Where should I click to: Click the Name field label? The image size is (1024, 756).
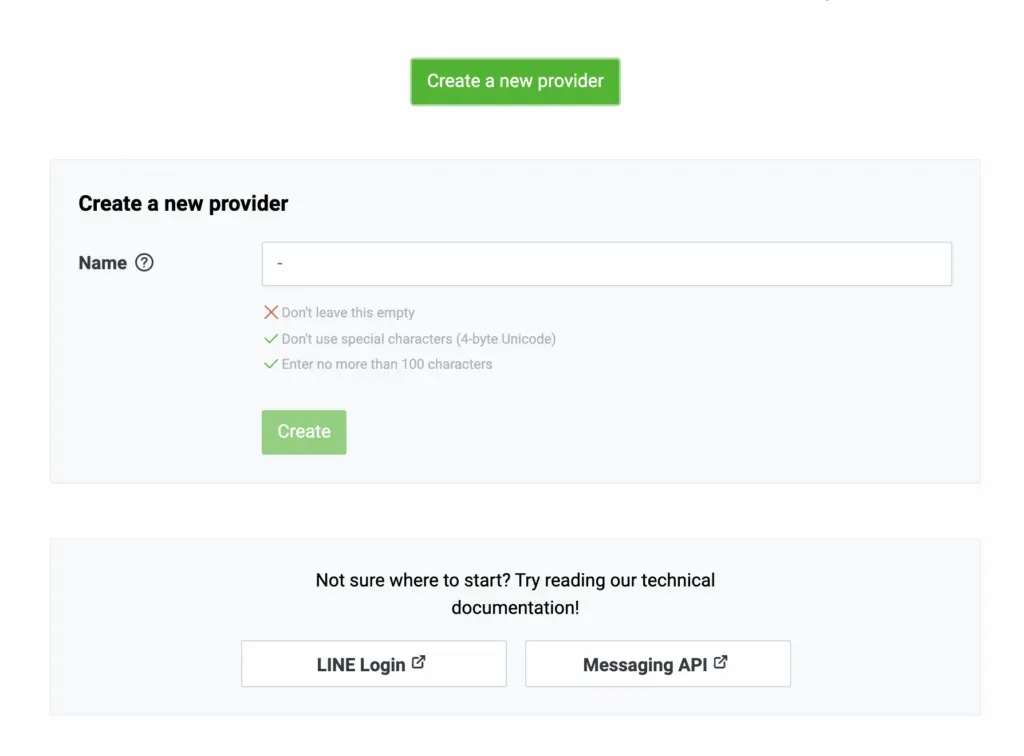[103, 263]
